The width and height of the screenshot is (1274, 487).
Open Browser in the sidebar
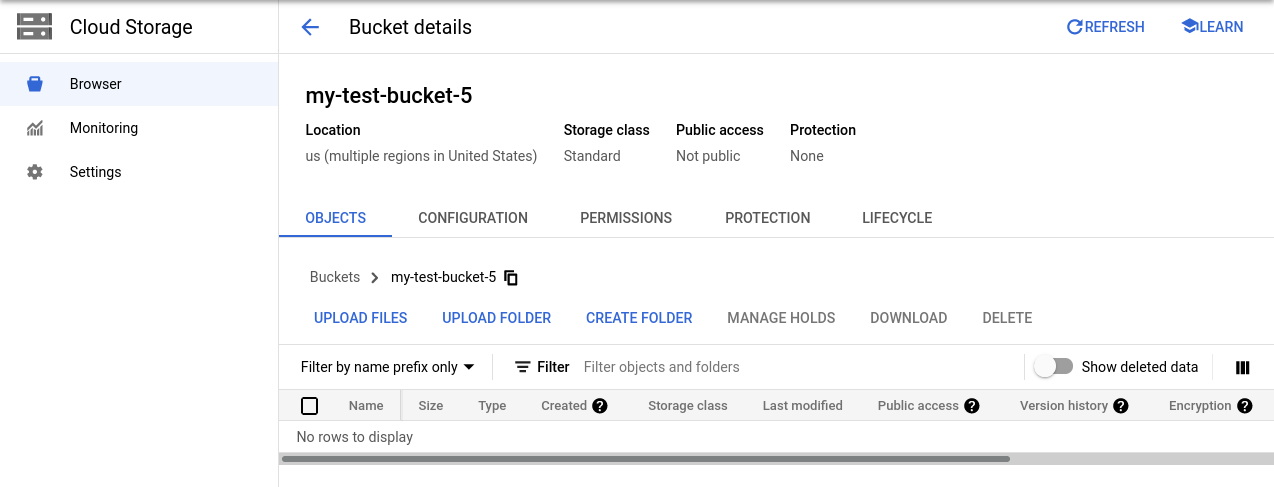pyautogui.click(x=139, y=84)
